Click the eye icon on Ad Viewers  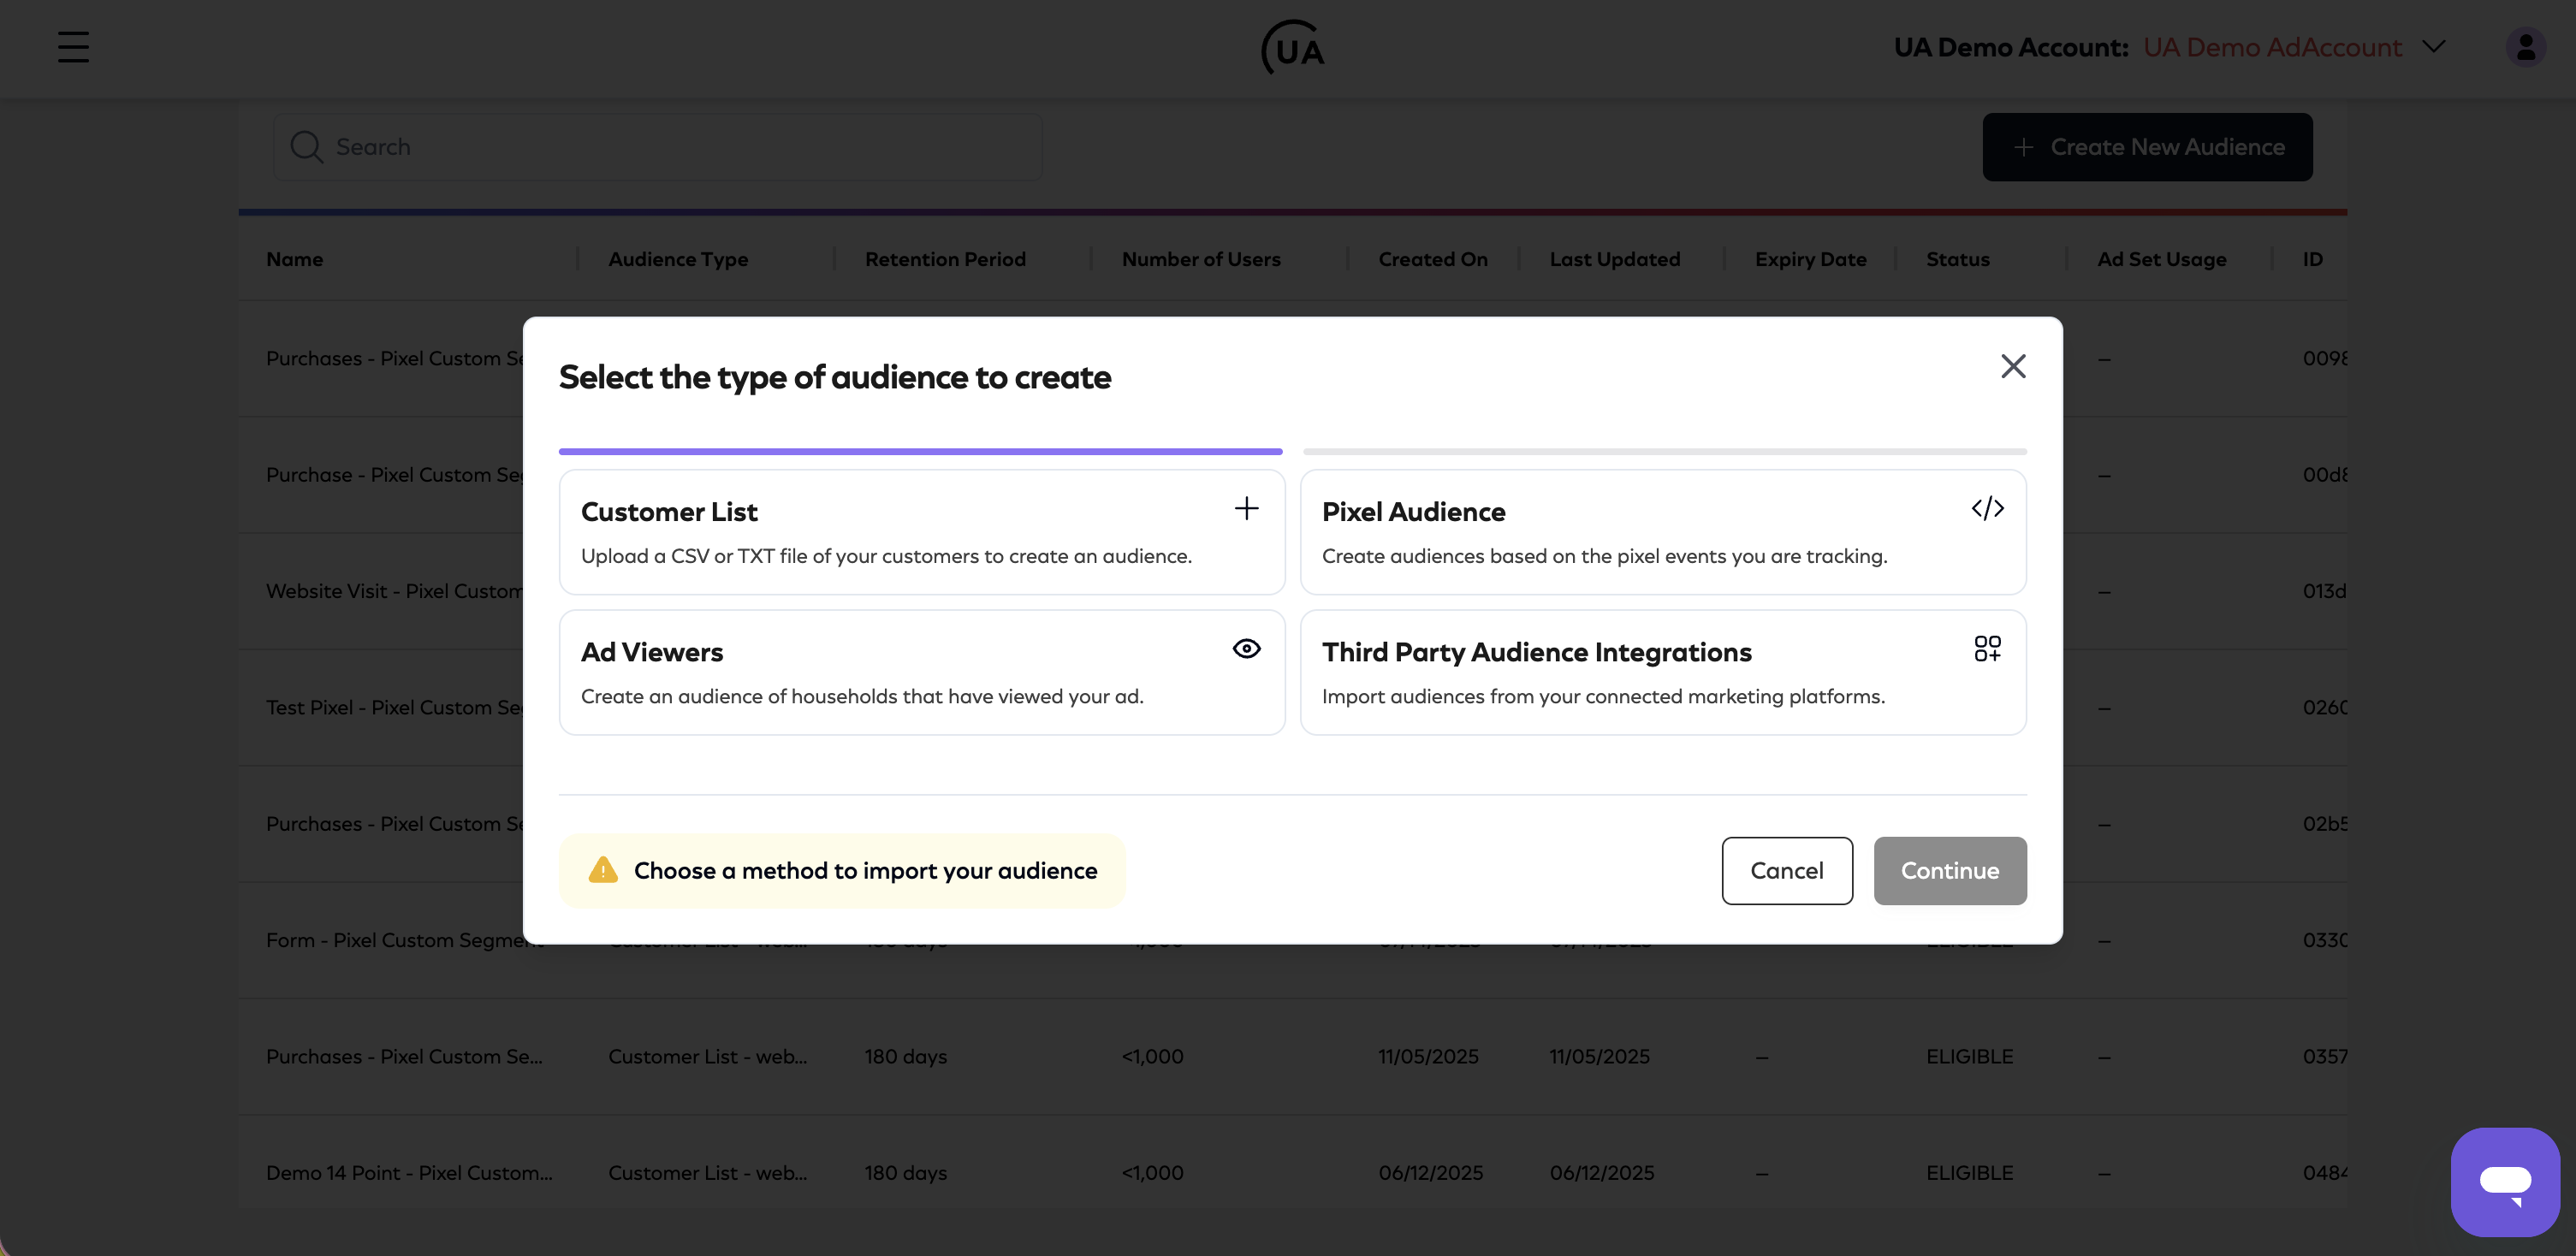click(x=1246, y=648)
